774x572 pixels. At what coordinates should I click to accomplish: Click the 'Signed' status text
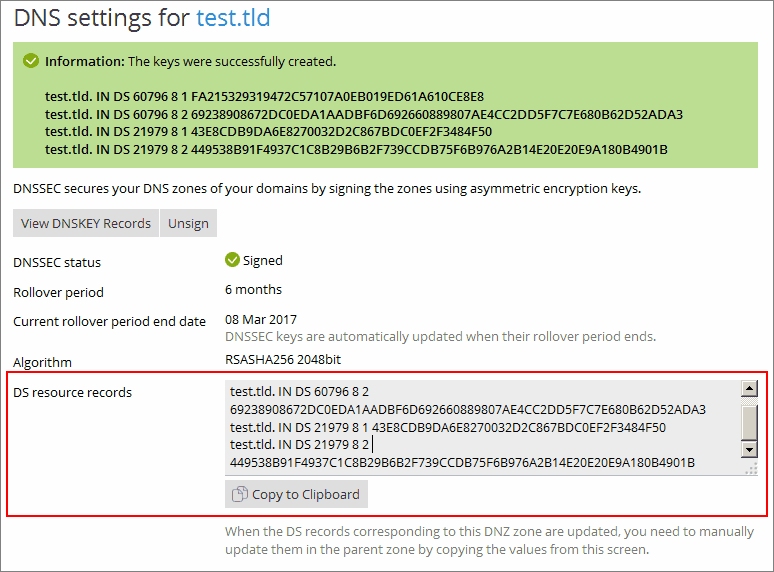click(263, 260)
